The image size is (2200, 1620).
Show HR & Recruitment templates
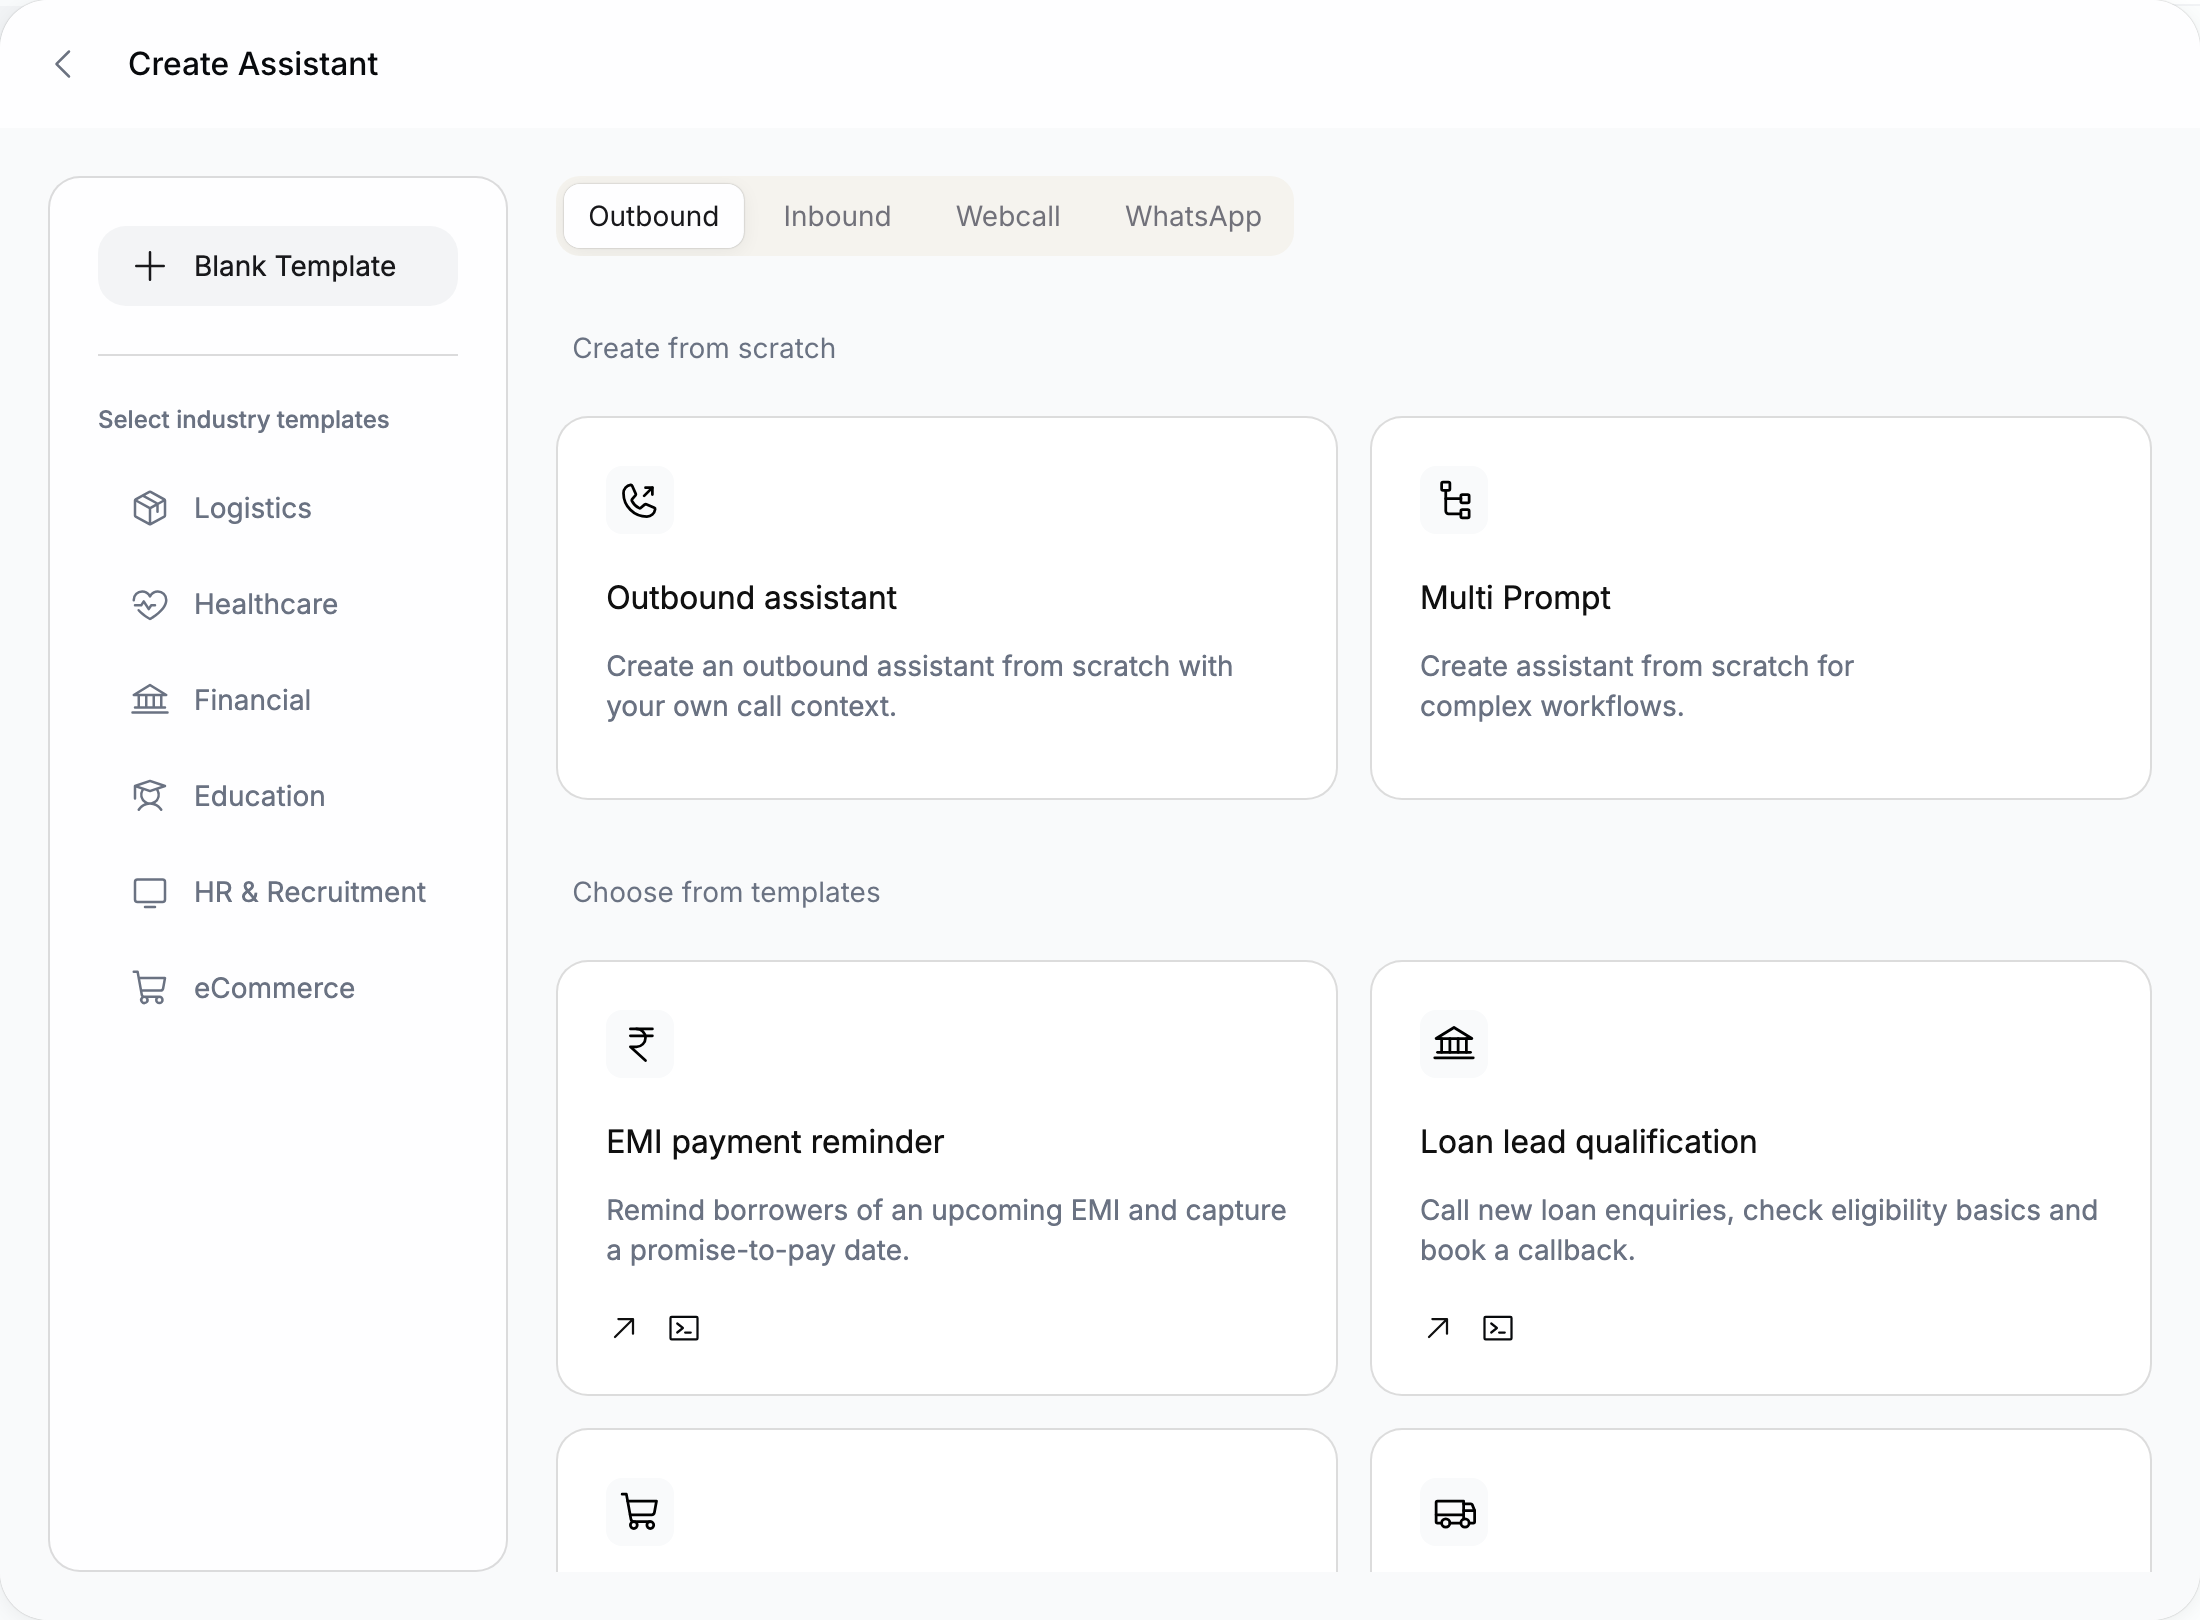278,892
